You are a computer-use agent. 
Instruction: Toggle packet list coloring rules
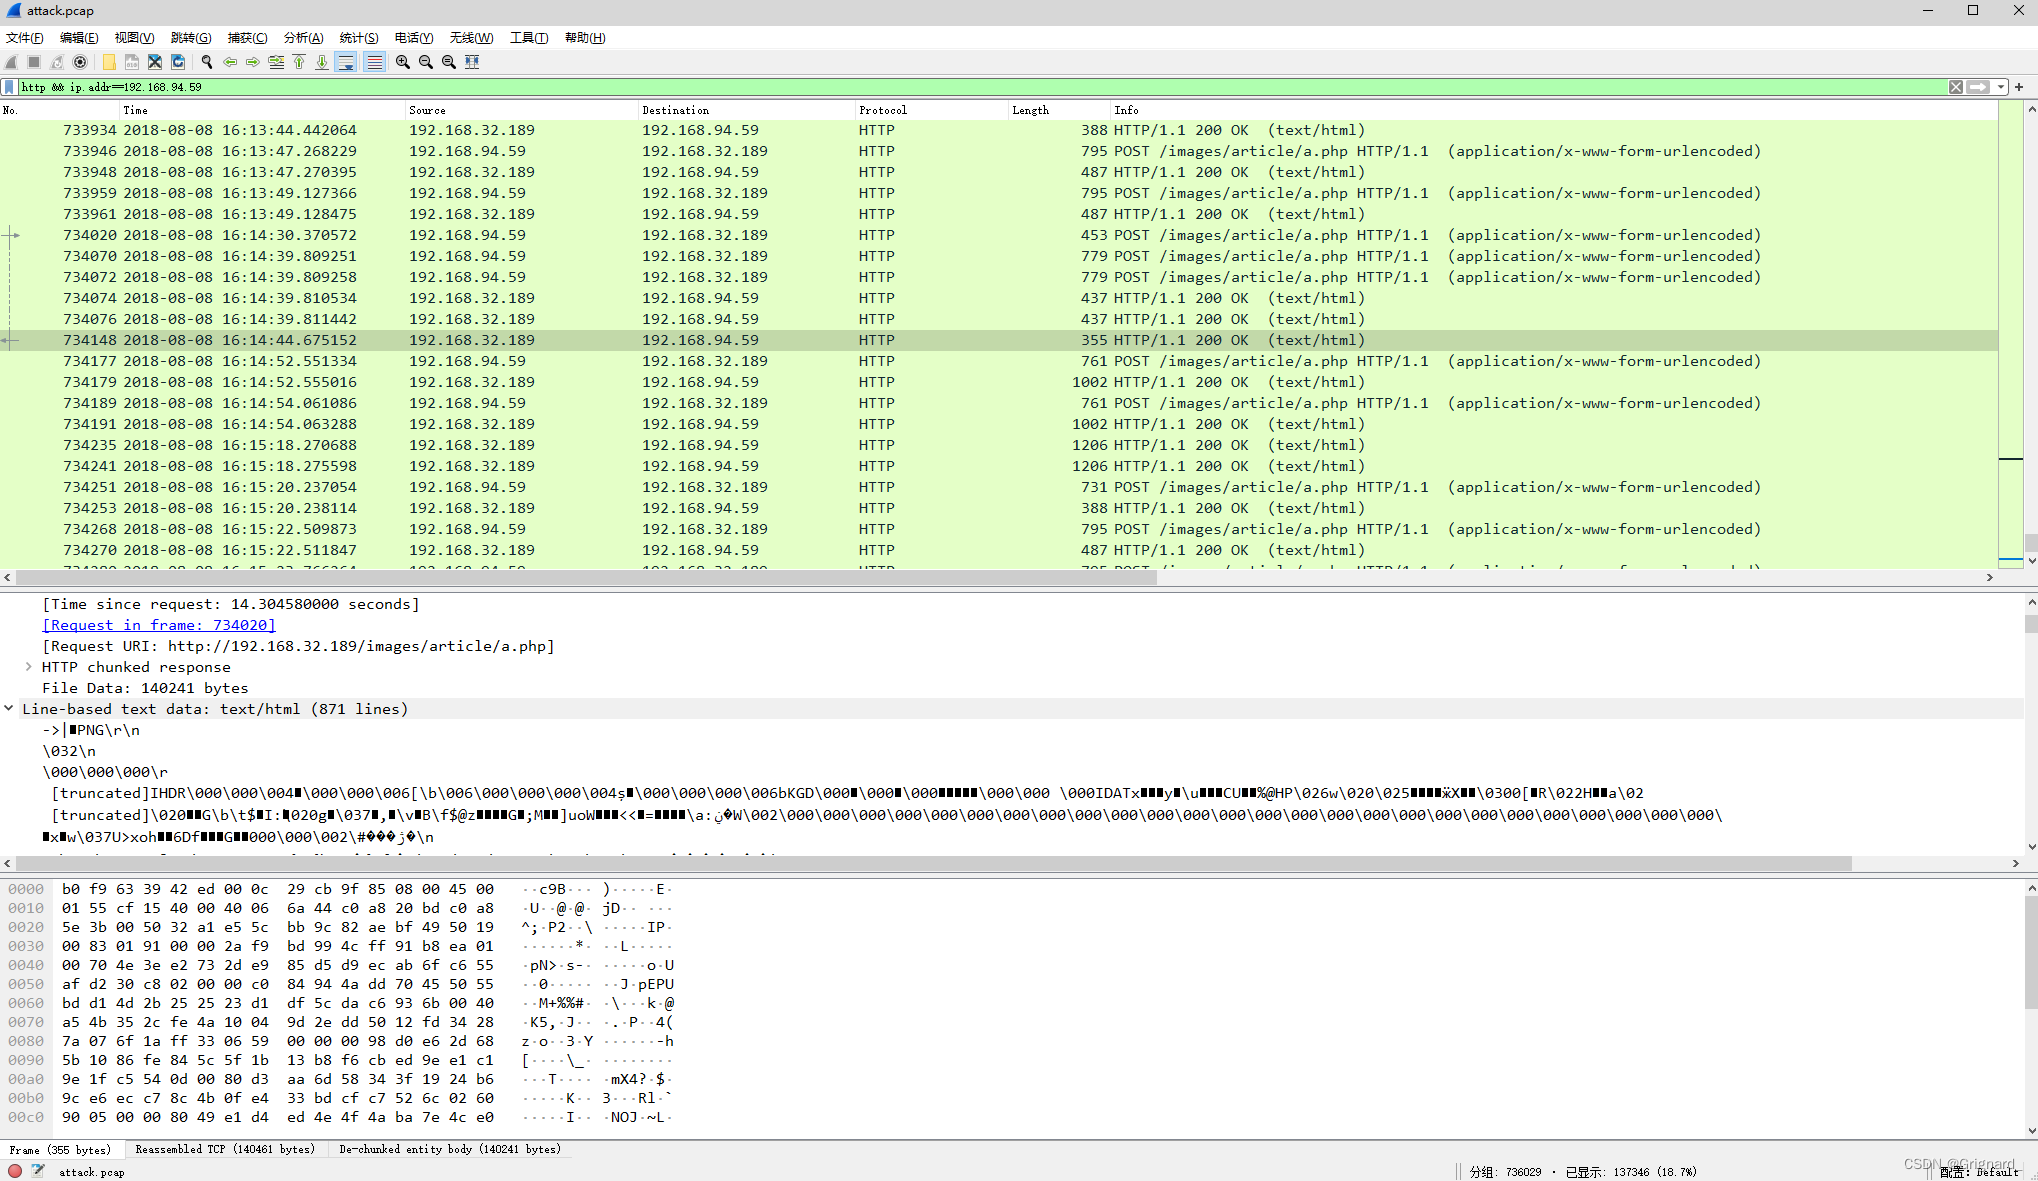pyautogui.click(x=374, y=62)
